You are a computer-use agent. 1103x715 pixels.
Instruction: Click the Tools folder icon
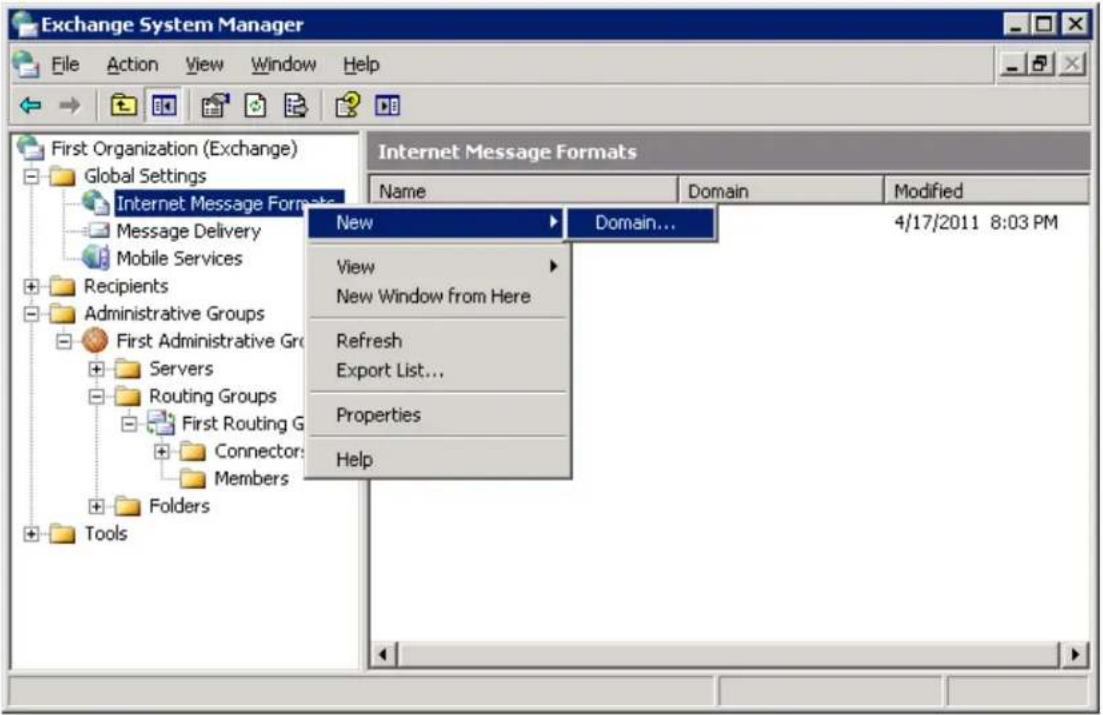(63, 533)
